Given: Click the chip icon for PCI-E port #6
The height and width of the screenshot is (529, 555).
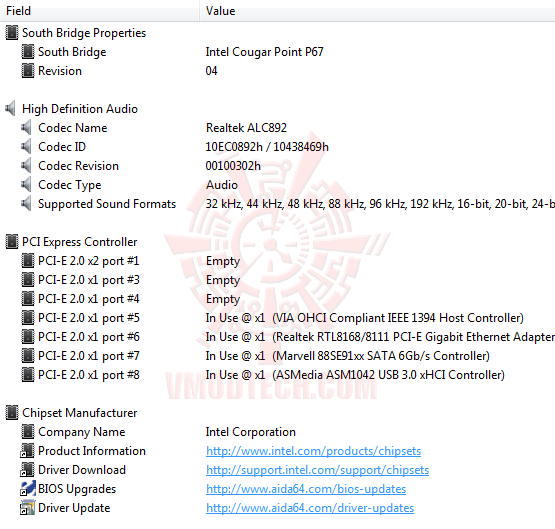Looking at the screenshot, I should [28, 337].
